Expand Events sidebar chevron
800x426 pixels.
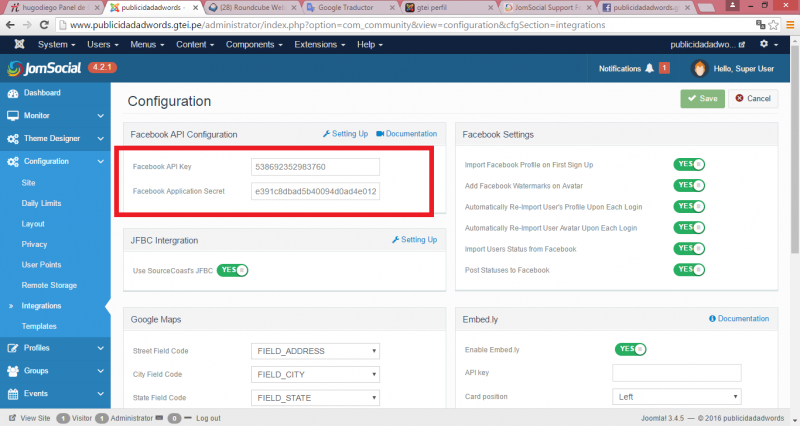pos(101,394)
